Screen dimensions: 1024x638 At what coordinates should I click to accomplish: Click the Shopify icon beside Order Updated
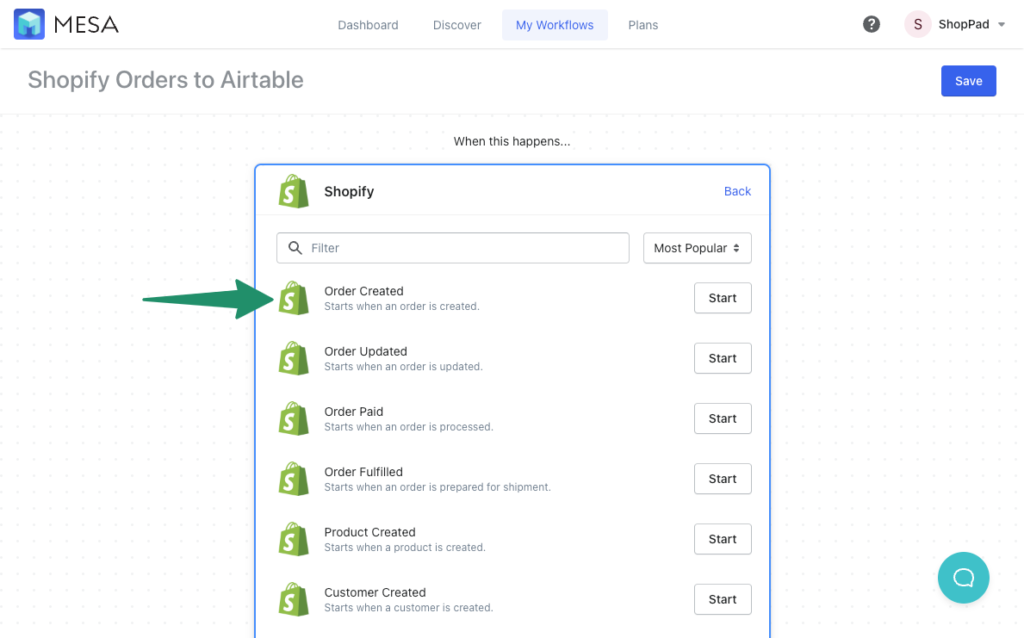coord(293,358)
